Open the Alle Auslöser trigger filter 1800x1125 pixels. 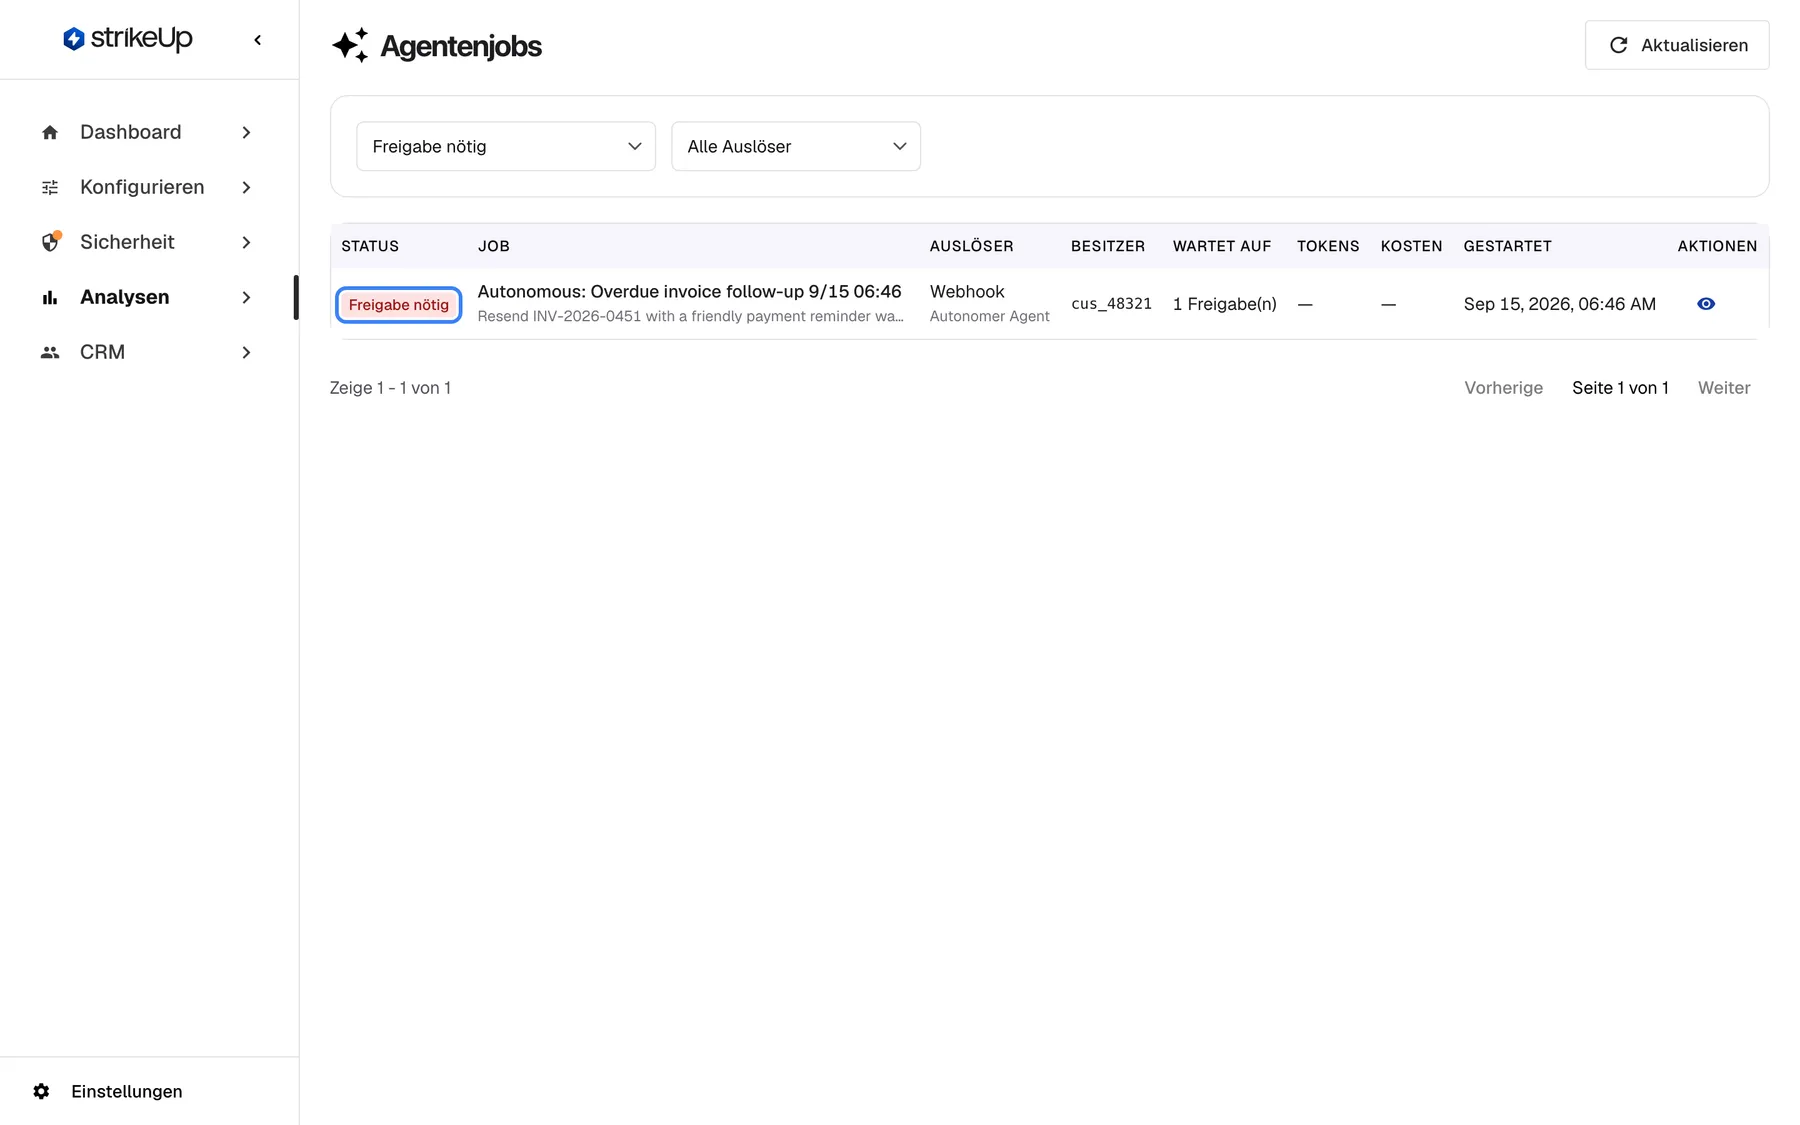pyautogui.click(x=796, y=146)
